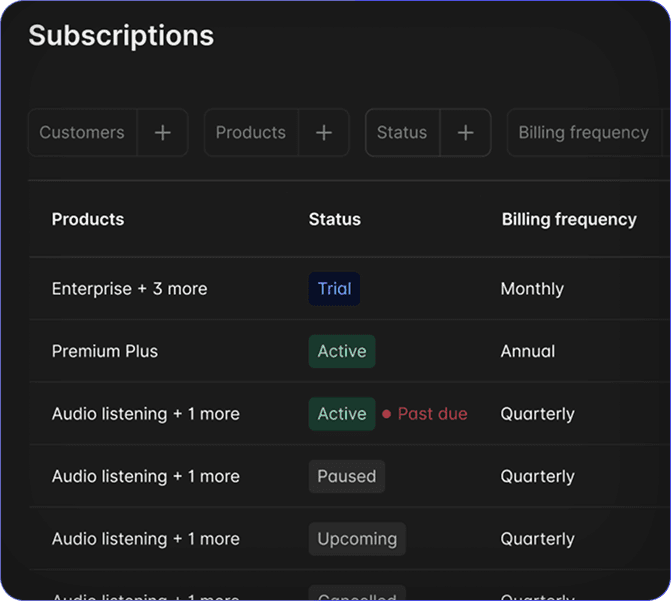Click the Upcoming status badge
671x601 pixels.
pos(357,539)
